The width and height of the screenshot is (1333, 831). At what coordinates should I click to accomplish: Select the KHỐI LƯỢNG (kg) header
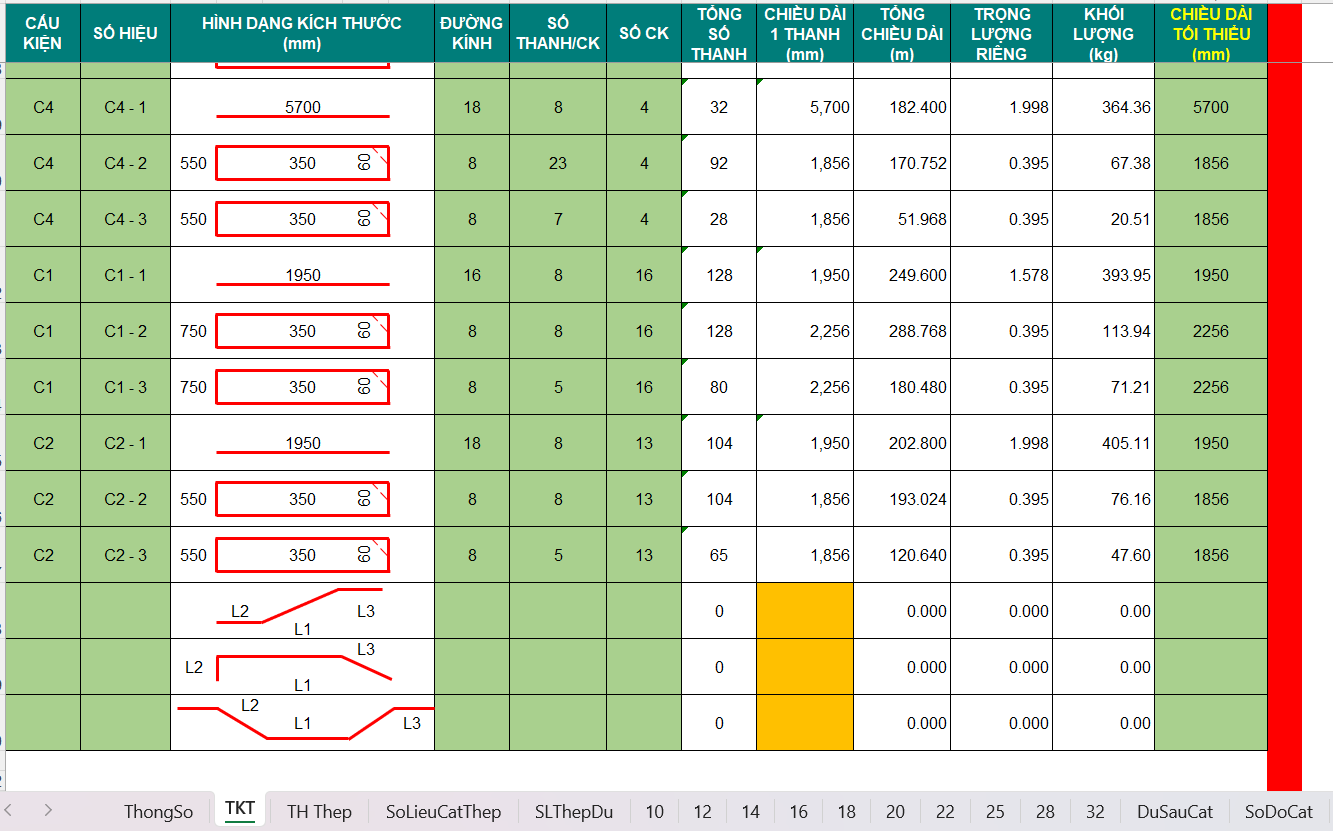click(x=1104, y=33)
